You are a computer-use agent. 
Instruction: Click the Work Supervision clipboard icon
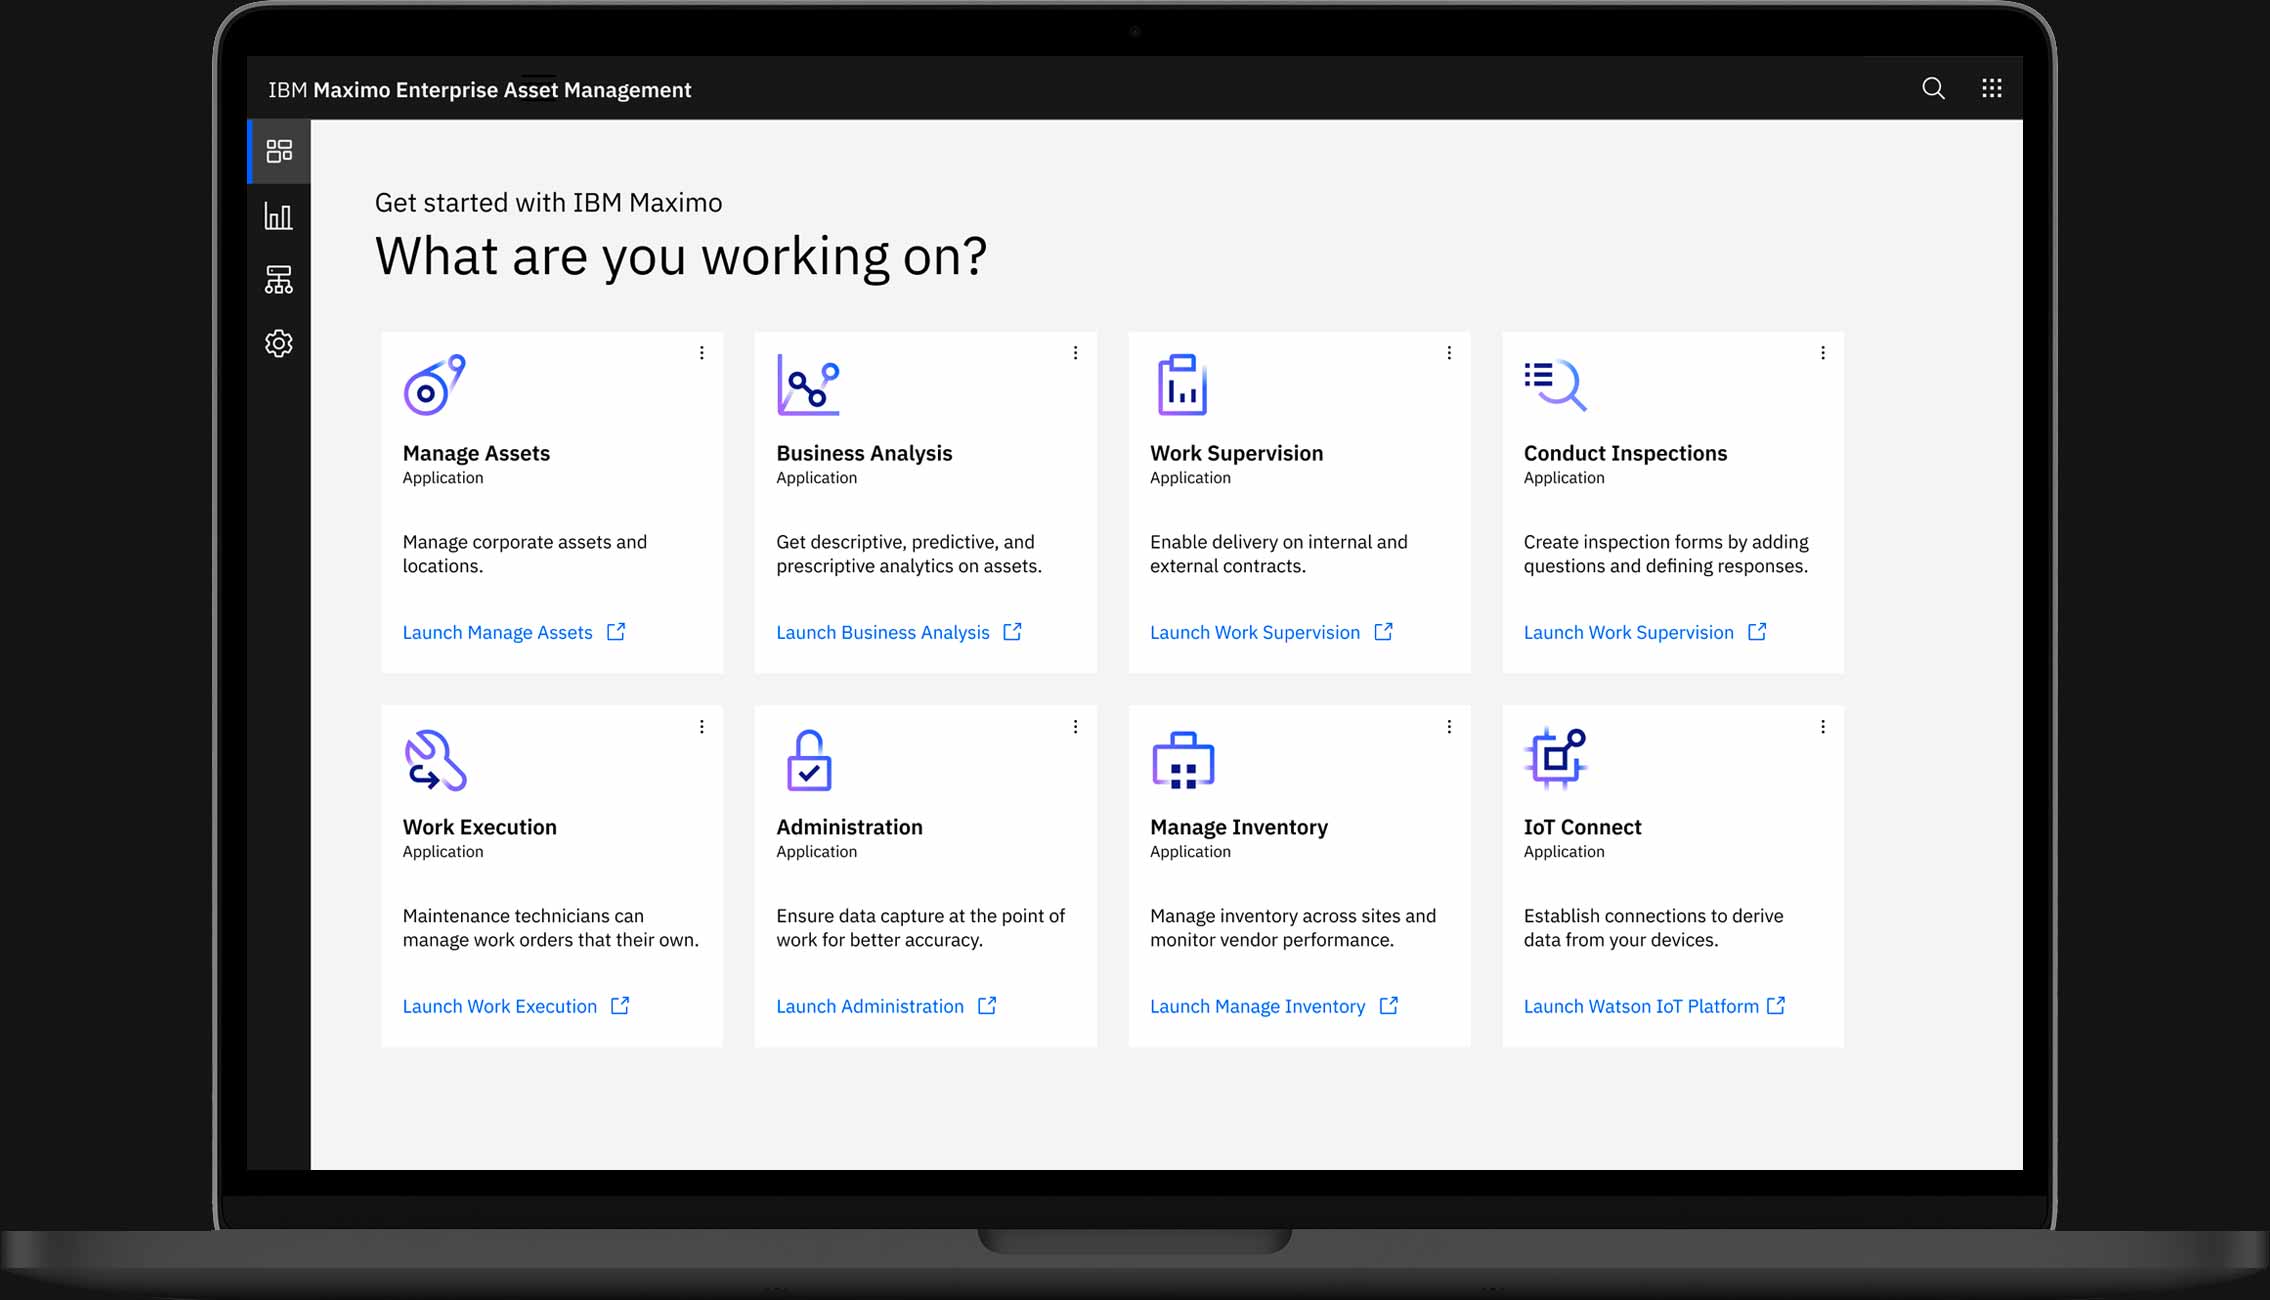point(1182,385)
